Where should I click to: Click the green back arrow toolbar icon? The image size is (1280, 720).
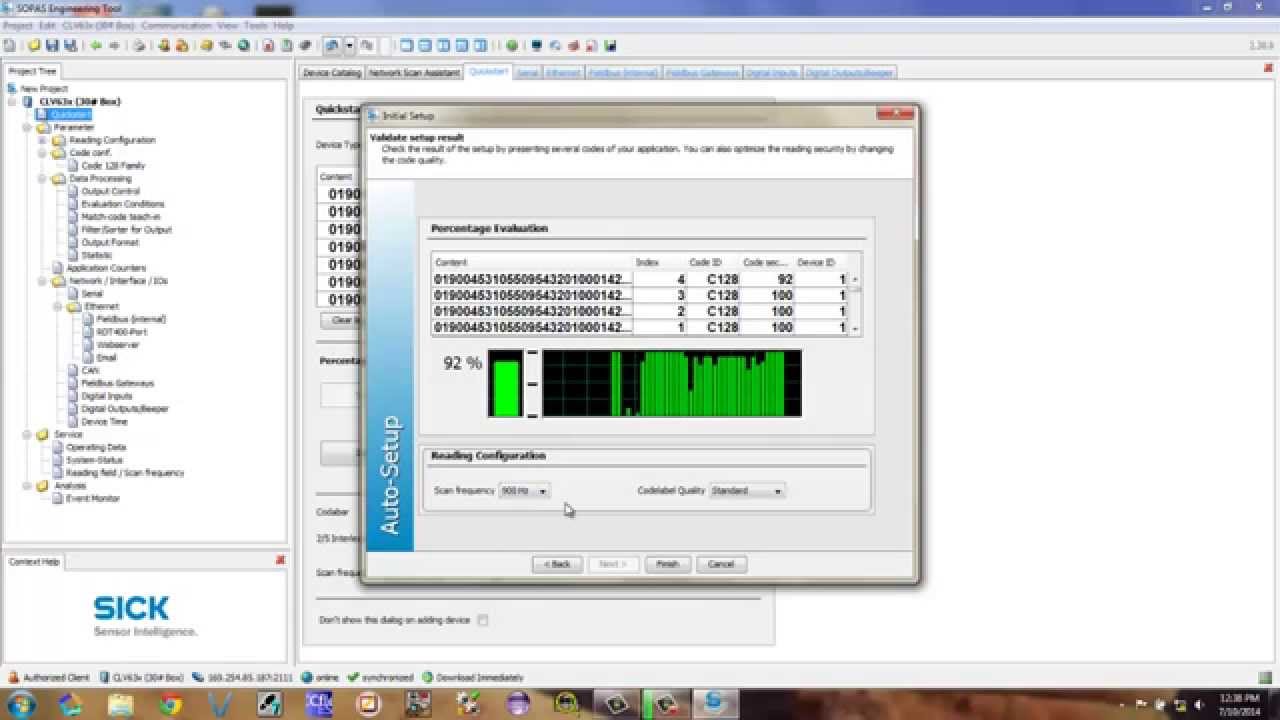[x=96, y=46]
